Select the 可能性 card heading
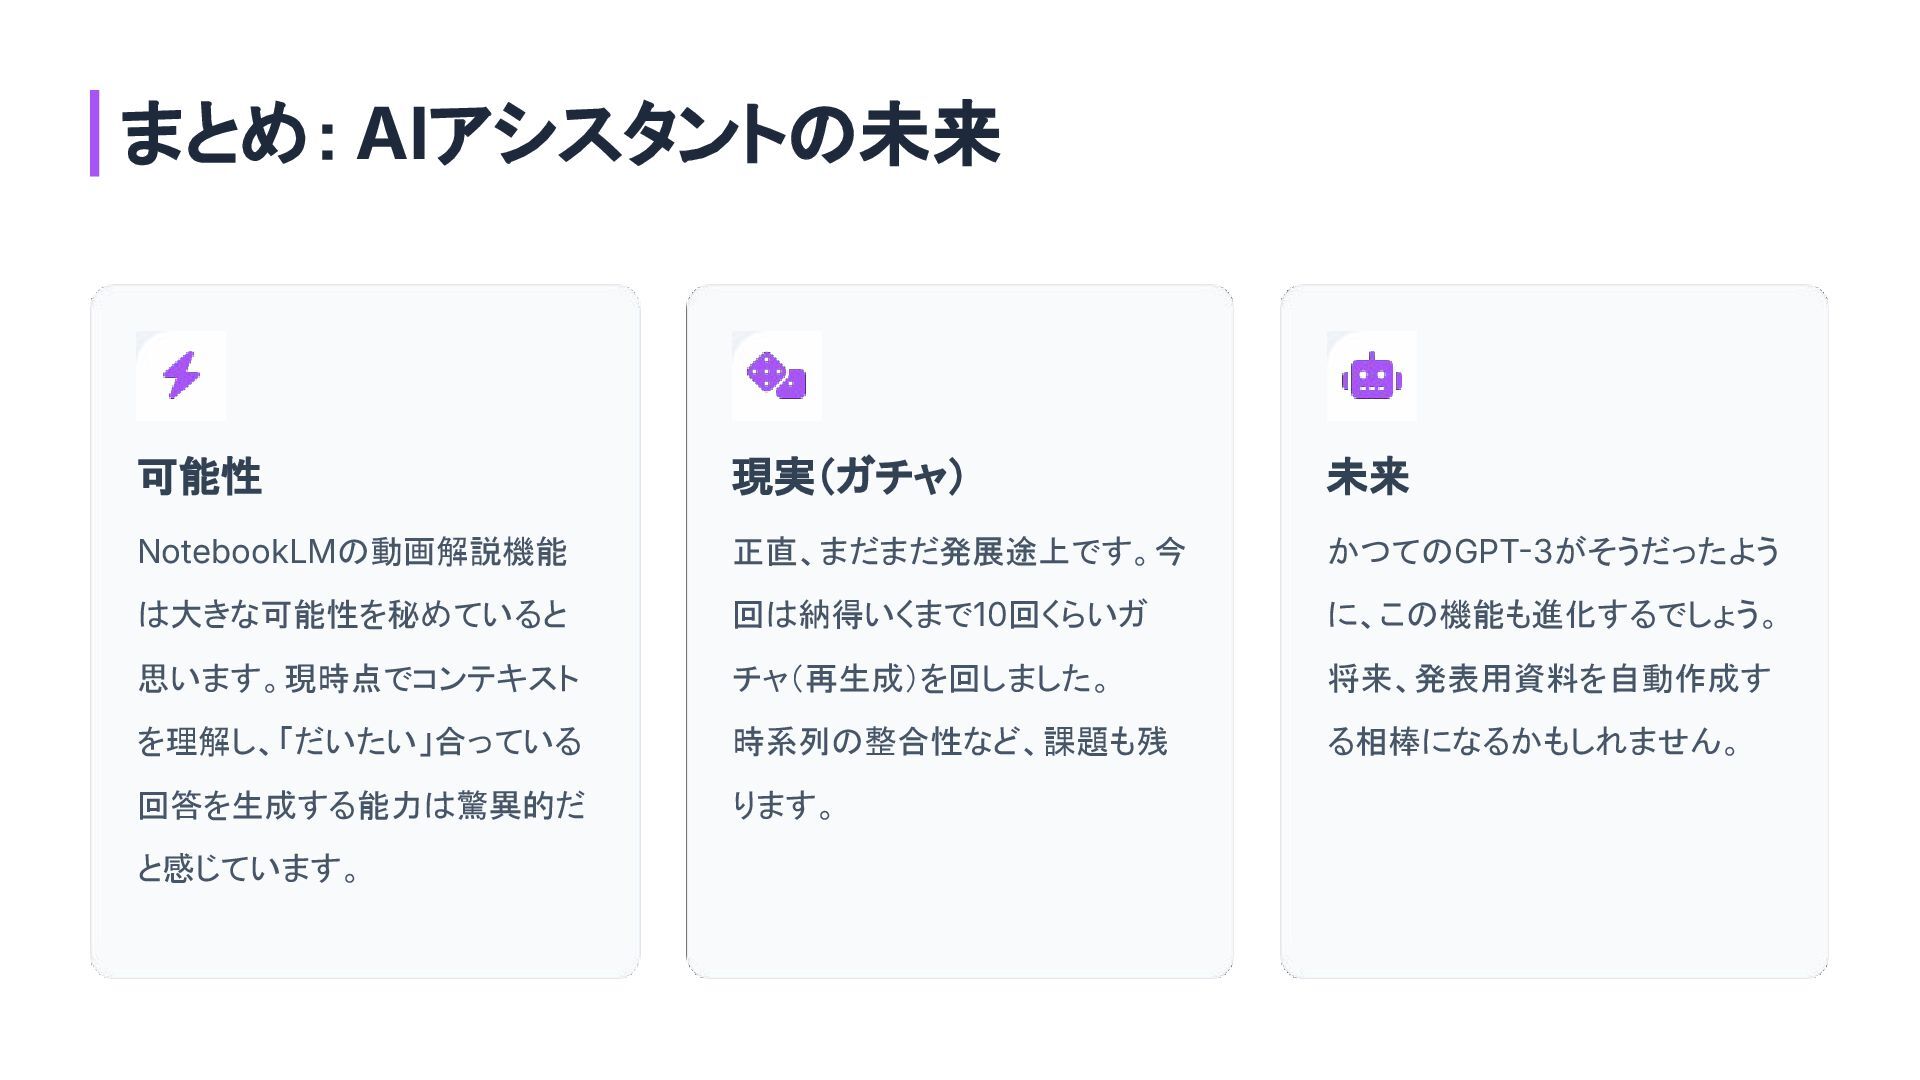 (x=200, y=477)
